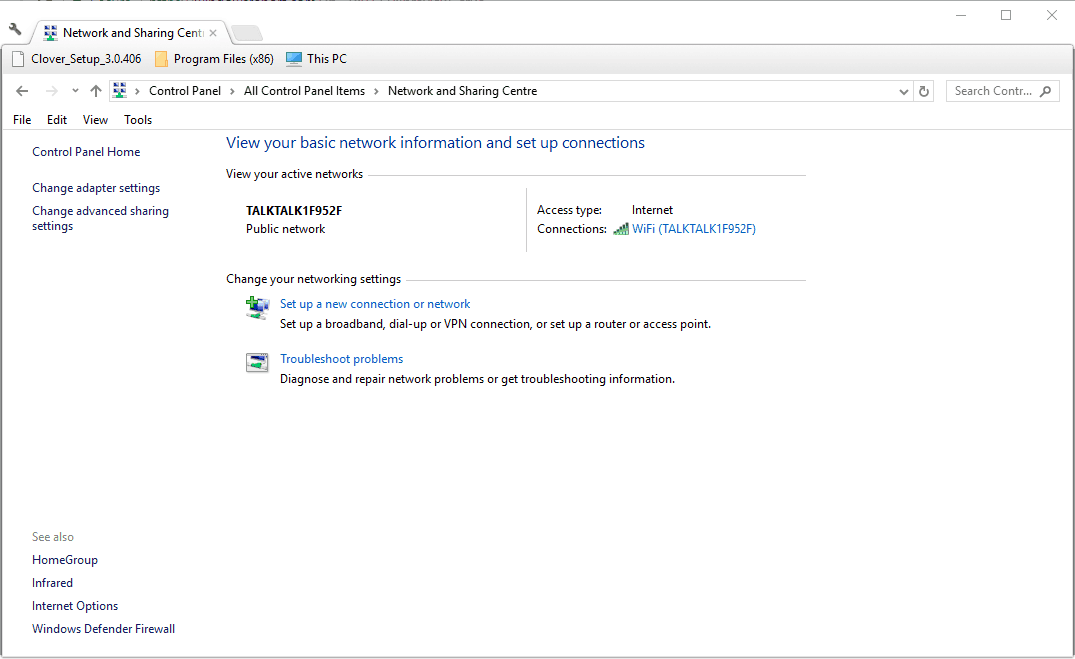Open the This PC bookmark
Image resolution: width=1075 pixels, height=659 pixels.
[x=316, y=59]
